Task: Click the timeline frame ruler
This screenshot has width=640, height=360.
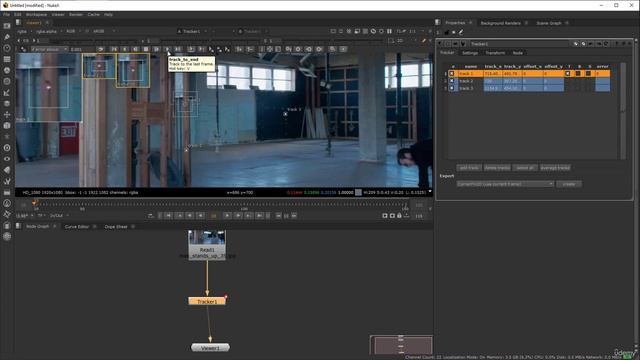Action: click(x=220, y=204)
